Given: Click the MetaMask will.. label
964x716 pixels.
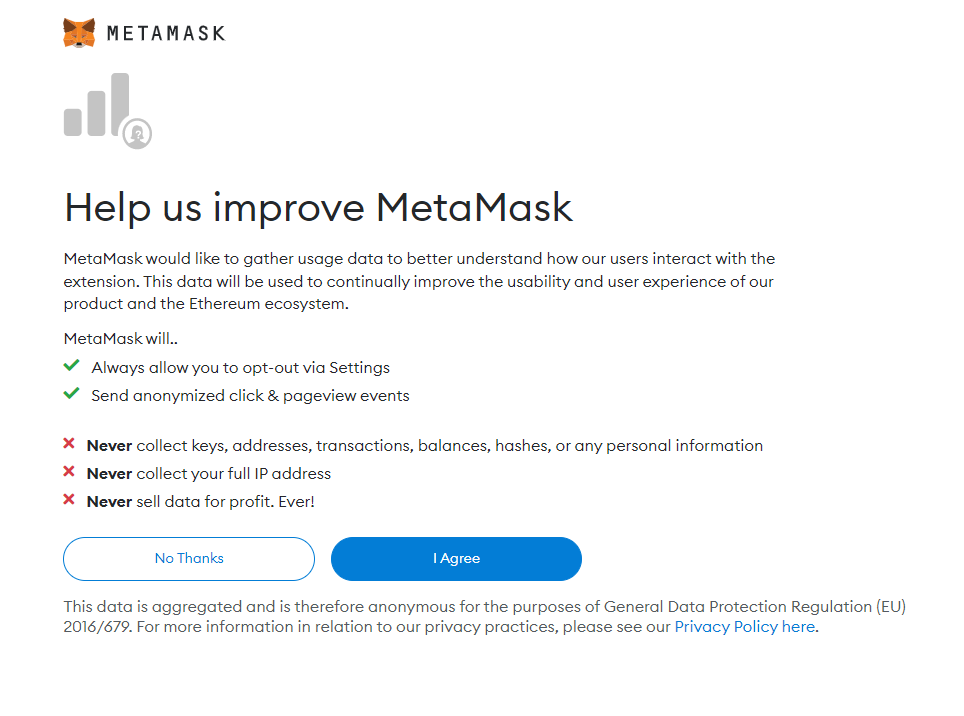Looking at the screenshot, I should [120, 339].
